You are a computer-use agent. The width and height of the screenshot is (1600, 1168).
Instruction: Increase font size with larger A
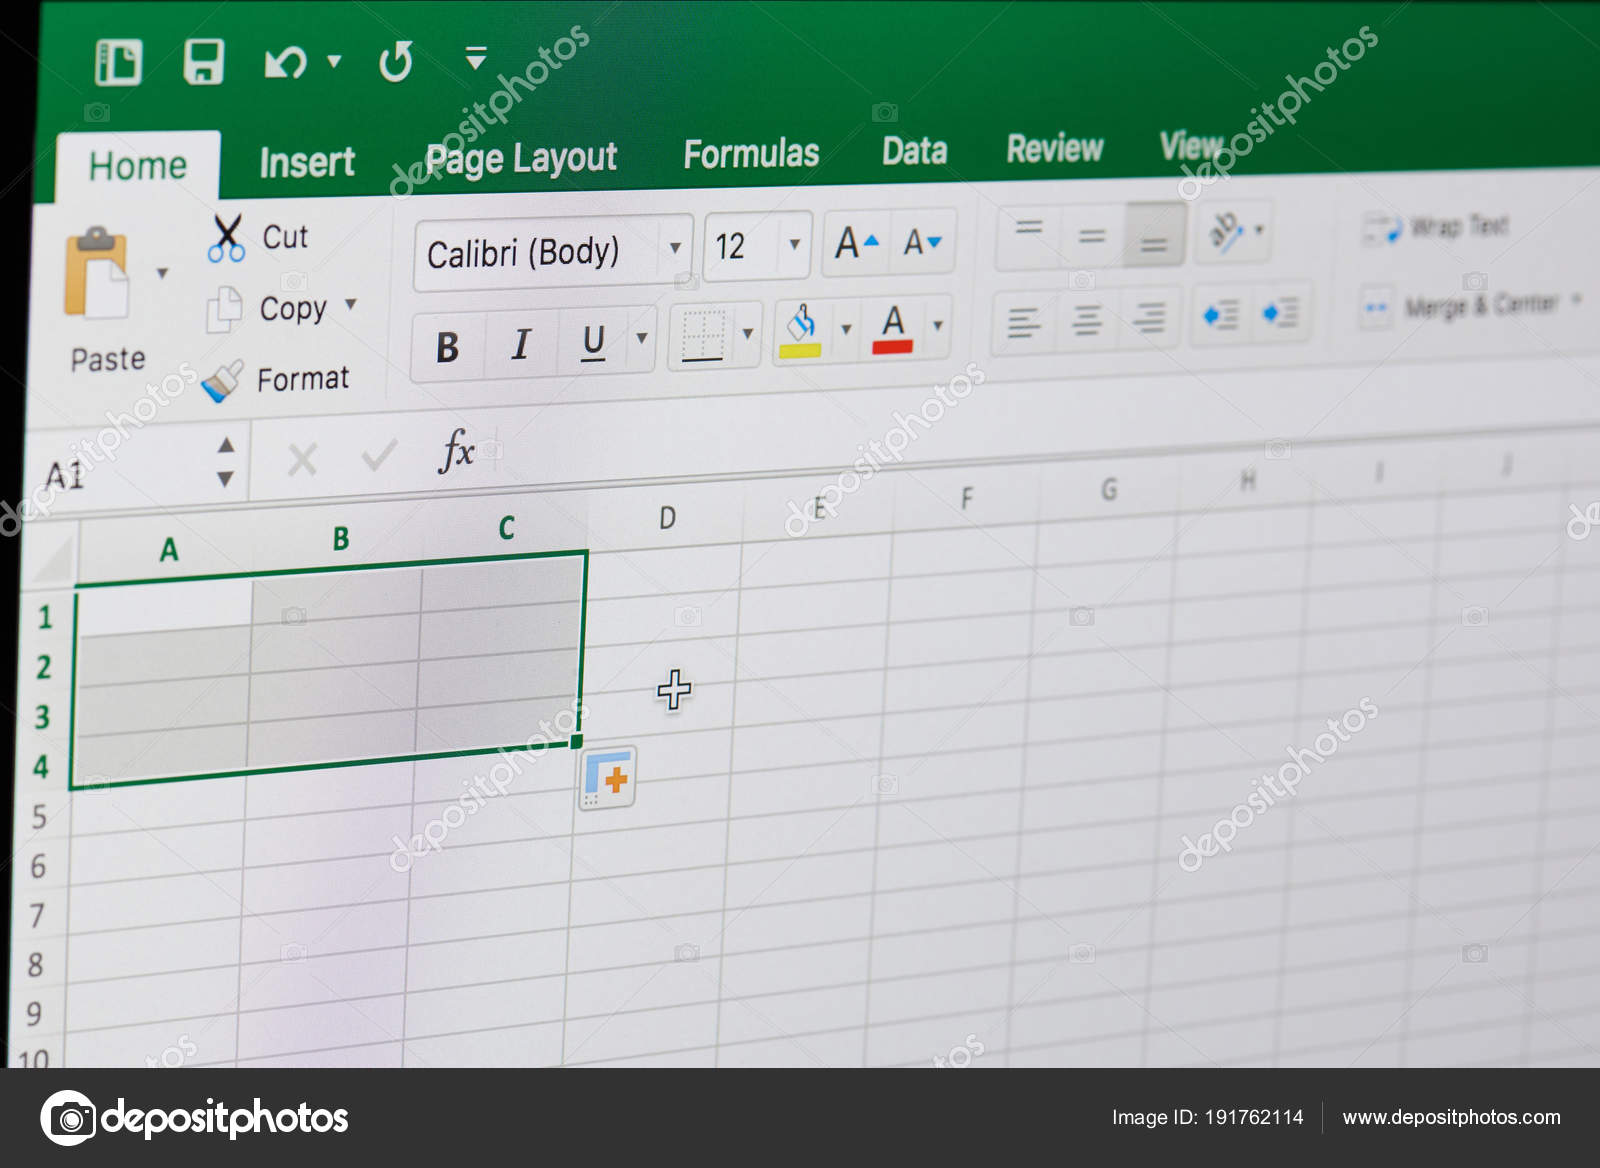[857, 242]
